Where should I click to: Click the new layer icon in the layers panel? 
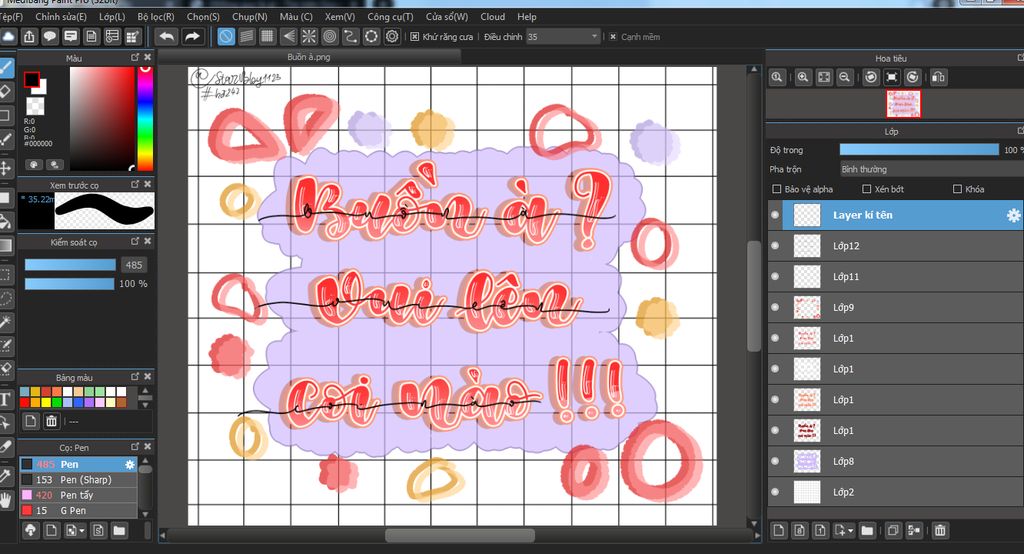[x=778, y=530]
